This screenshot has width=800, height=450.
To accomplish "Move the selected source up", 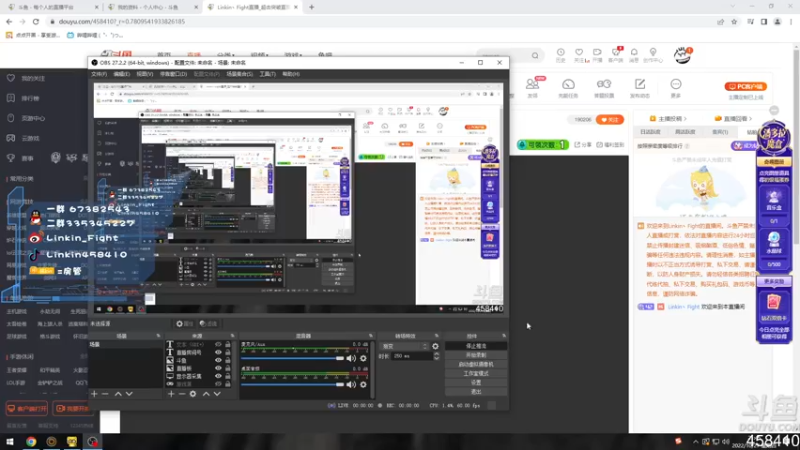I will pyautogui.click(x=206, y=394).
